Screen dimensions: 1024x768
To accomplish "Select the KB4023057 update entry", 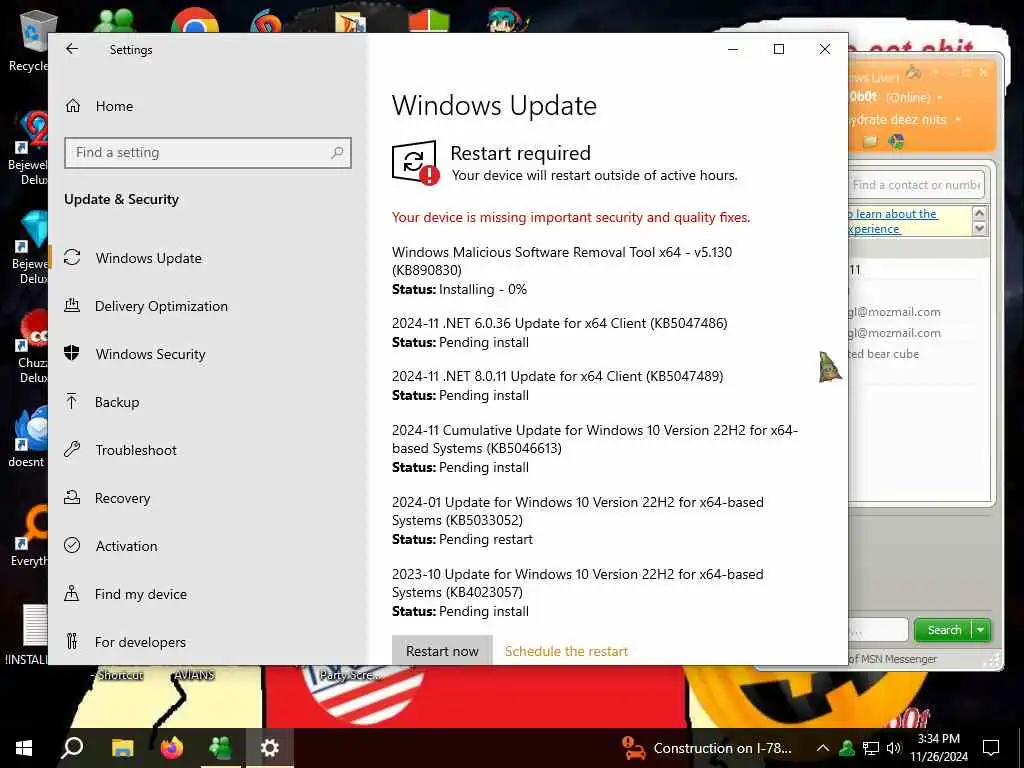I will pyautogui.click(x=578, y=592).
